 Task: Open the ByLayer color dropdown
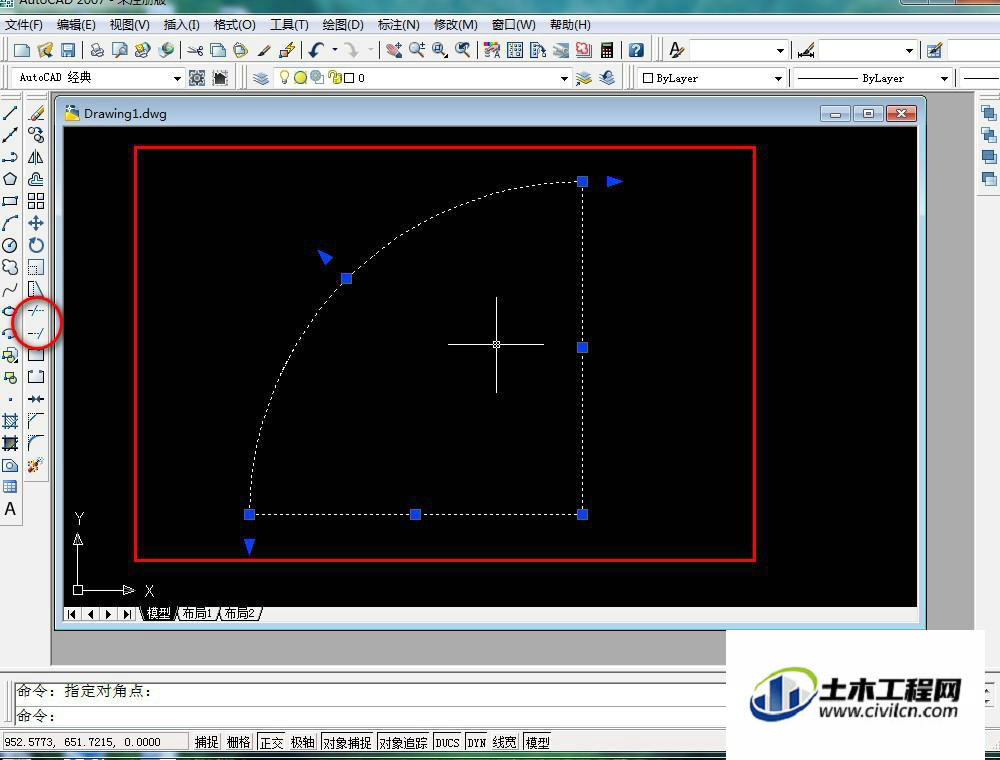pos(777,78)
